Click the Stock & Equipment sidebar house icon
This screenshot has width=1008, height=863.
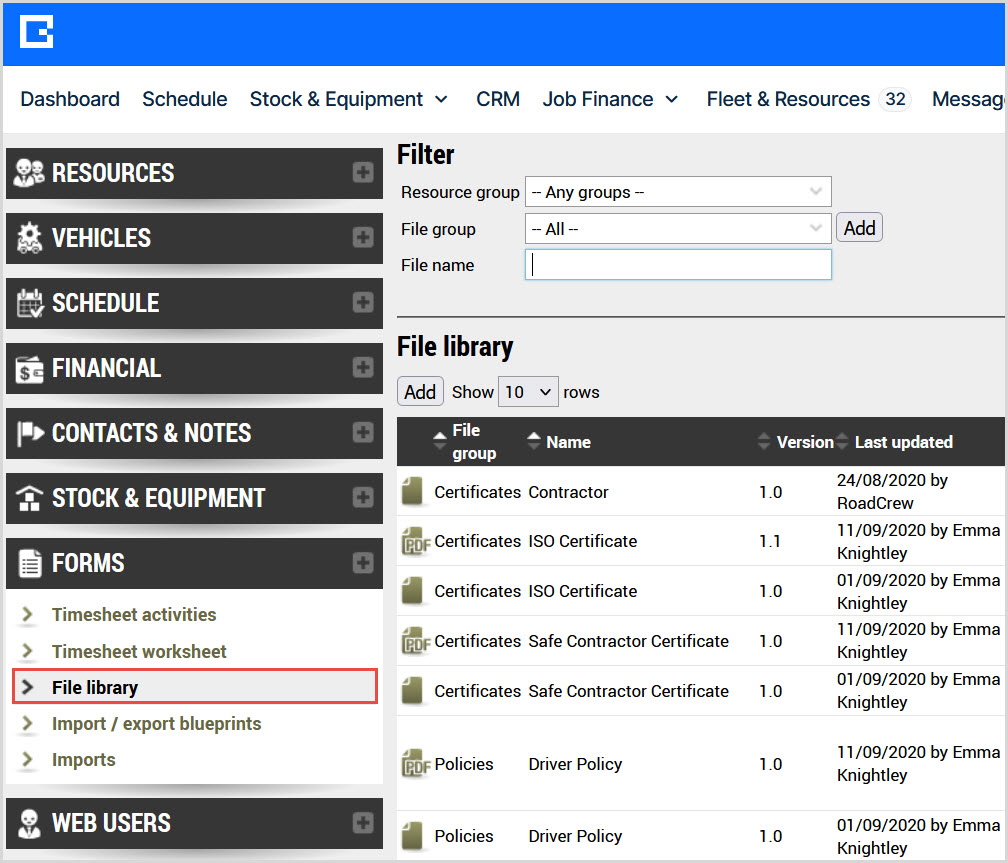point(30,498)
